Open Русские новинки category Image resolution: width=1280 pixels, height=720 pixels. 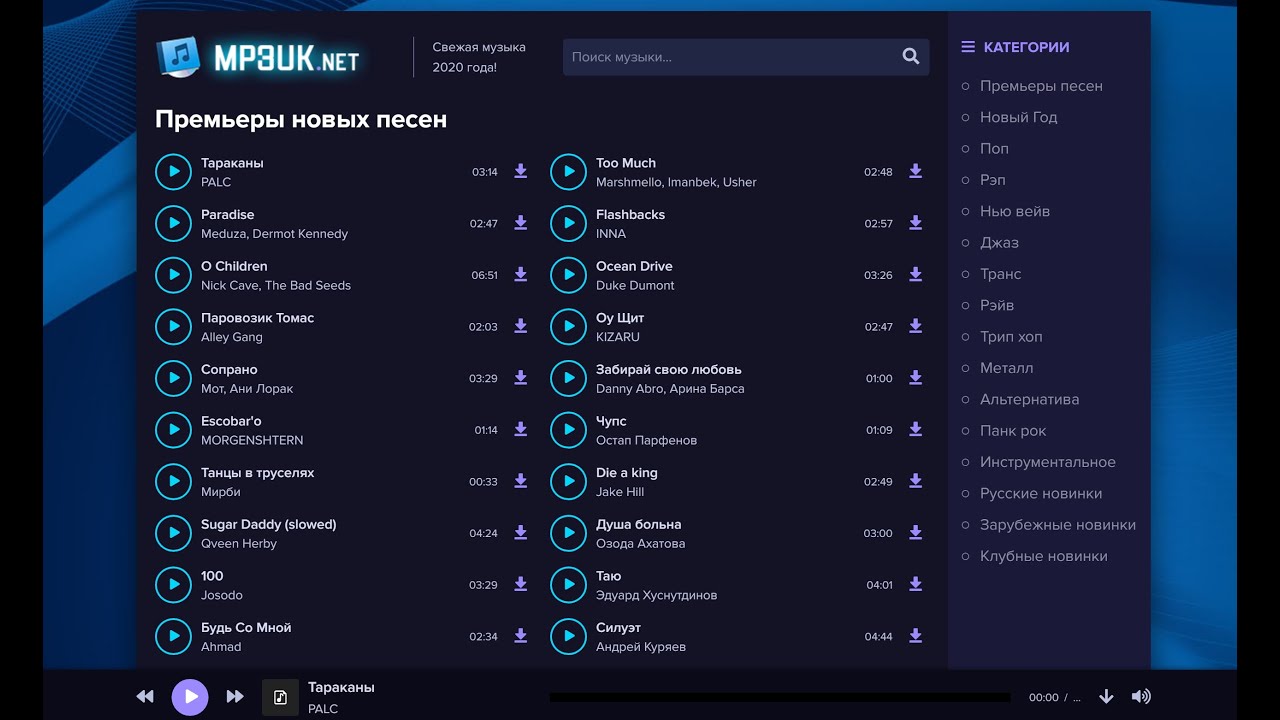1041,493
